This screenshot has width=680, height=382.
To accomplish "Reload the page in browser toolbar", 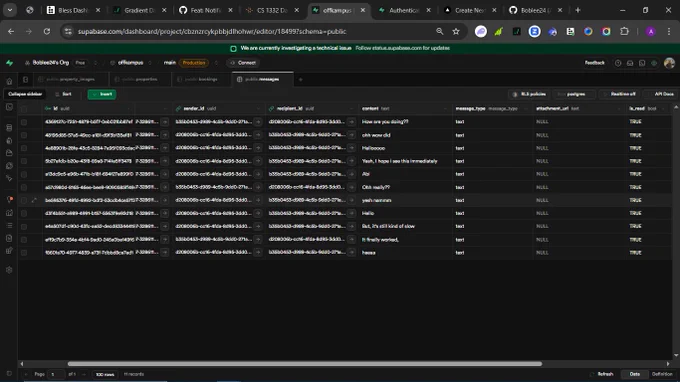I will coord(46,31).
